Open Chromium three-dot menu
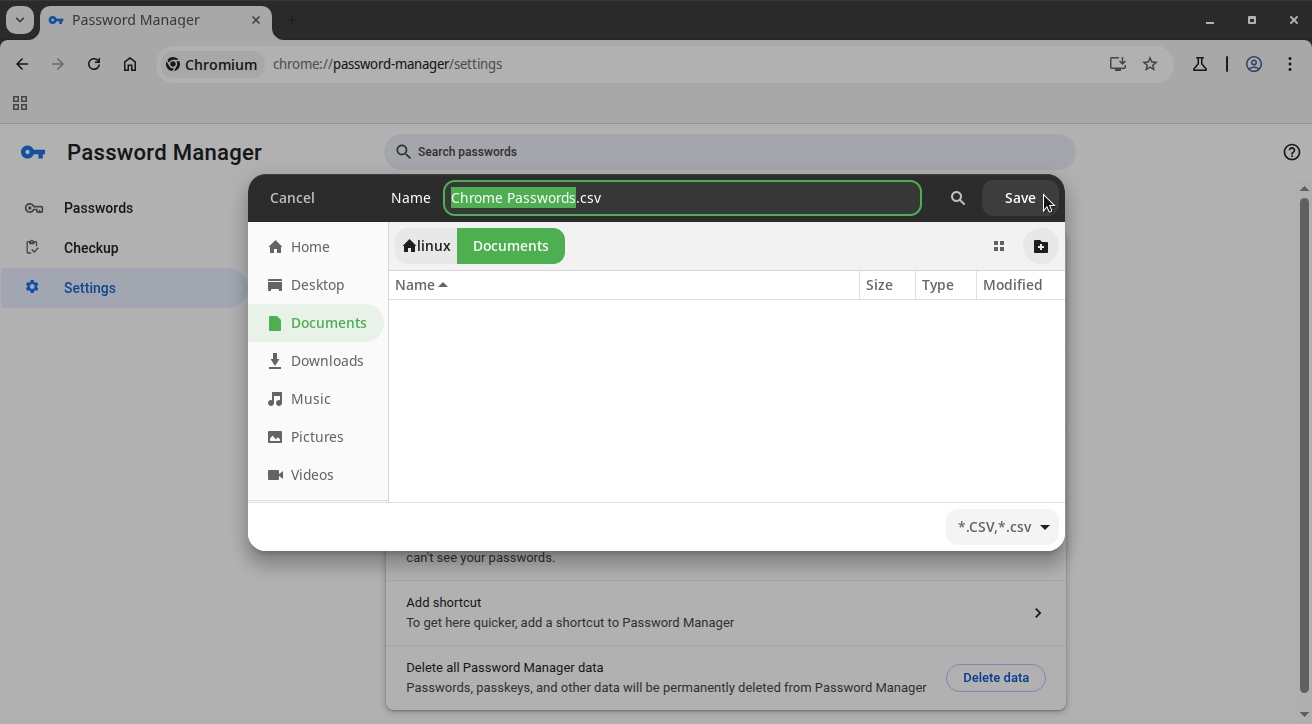Viewport: 1312px width, 724px height. [x=1290, y=64]
